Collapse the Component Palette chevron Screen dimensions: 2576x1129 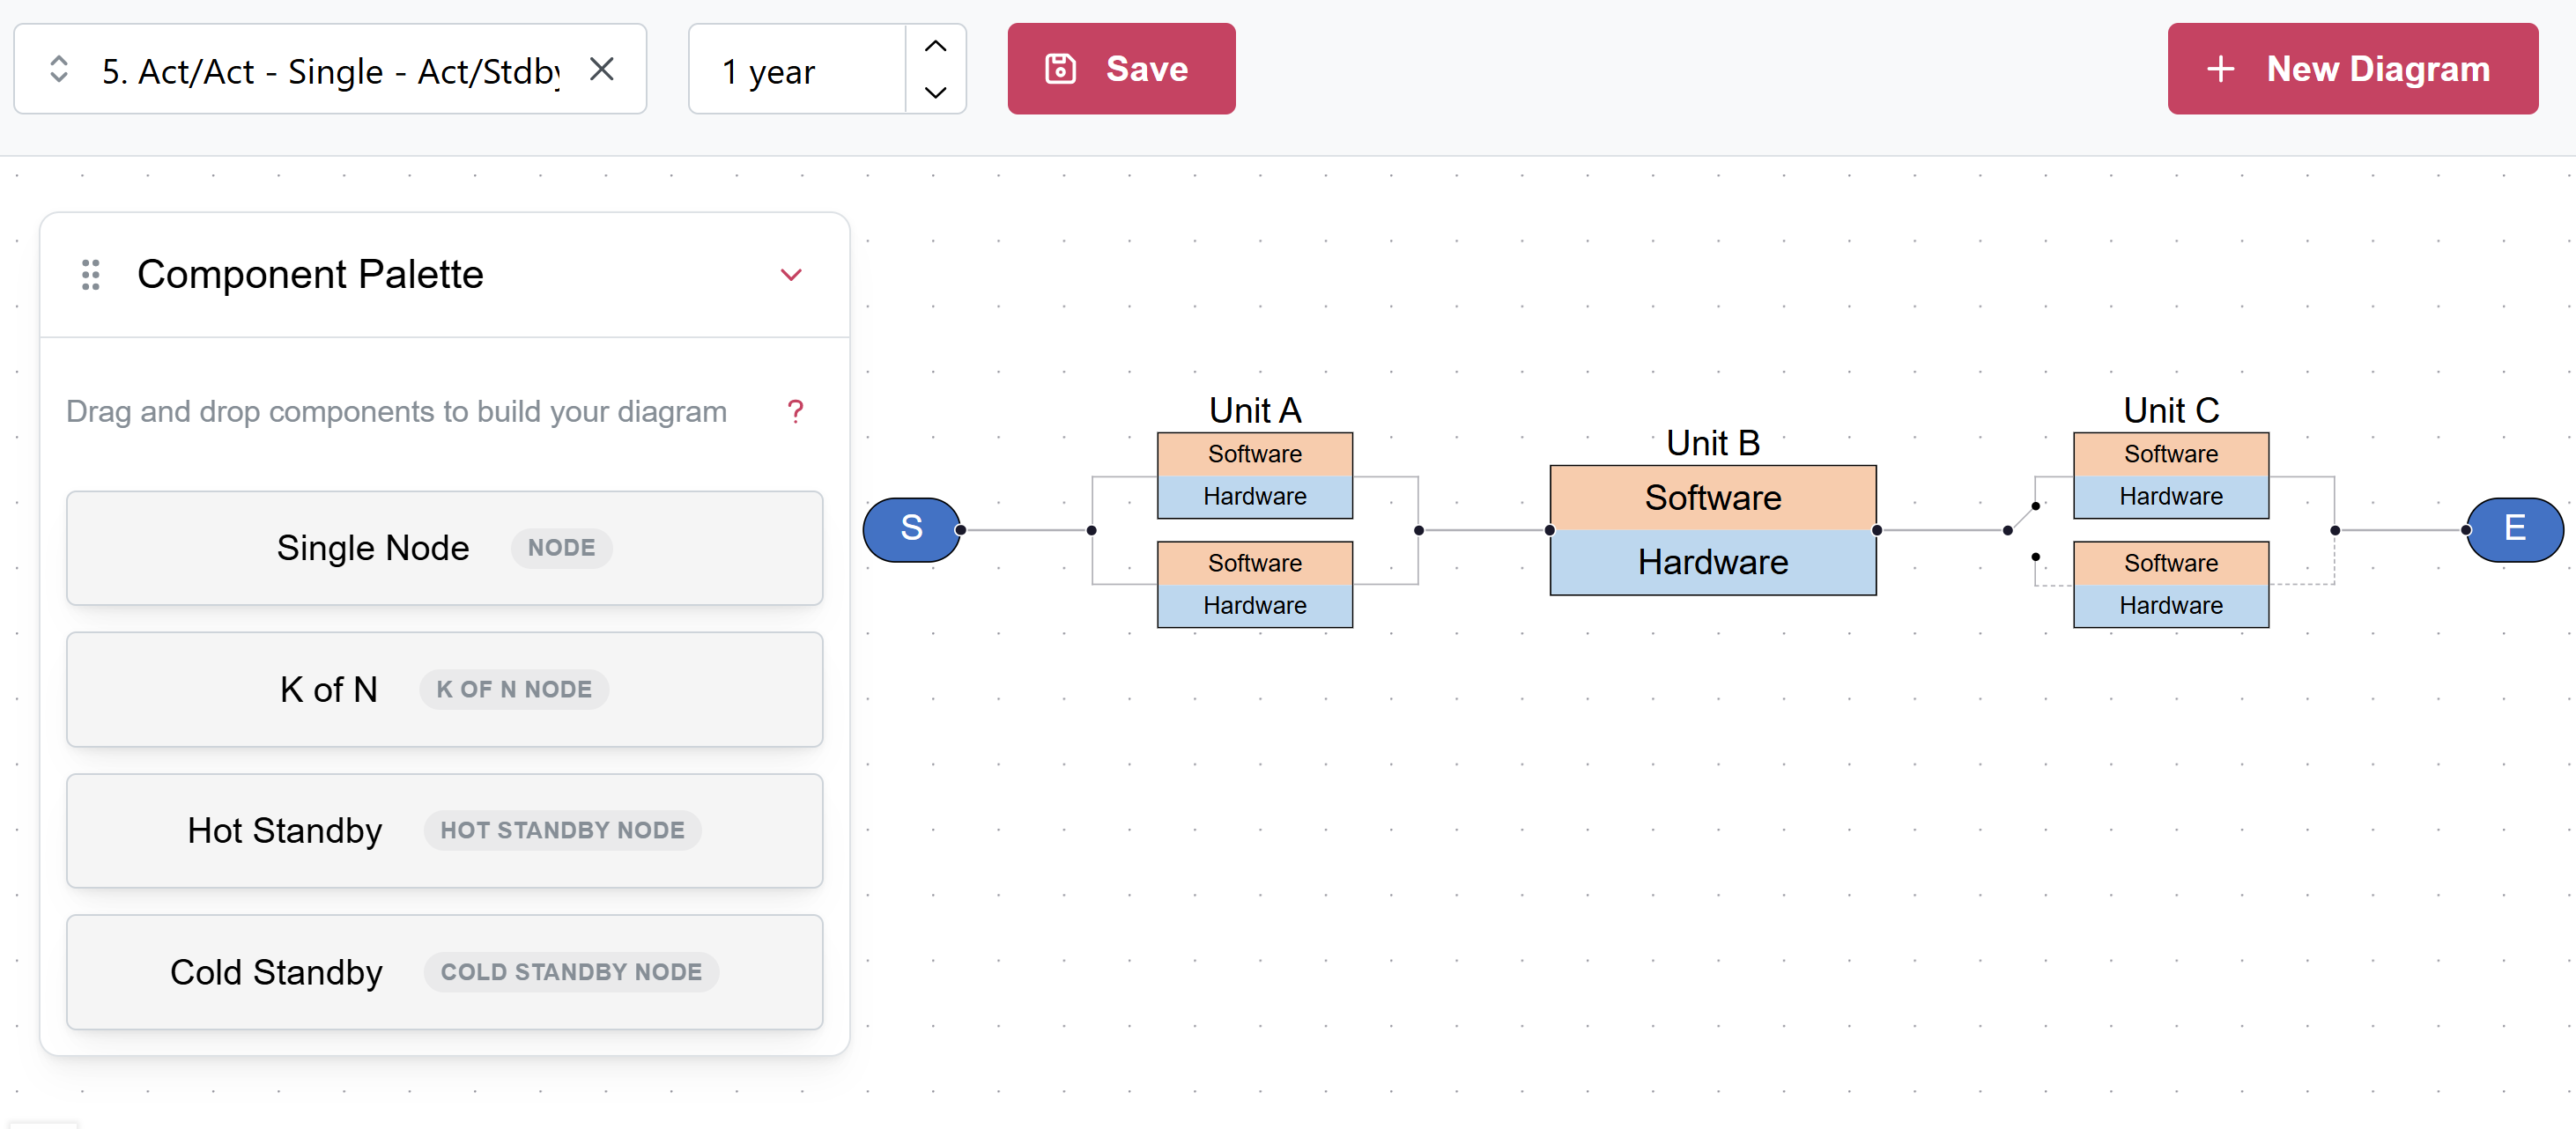(791, 275)
